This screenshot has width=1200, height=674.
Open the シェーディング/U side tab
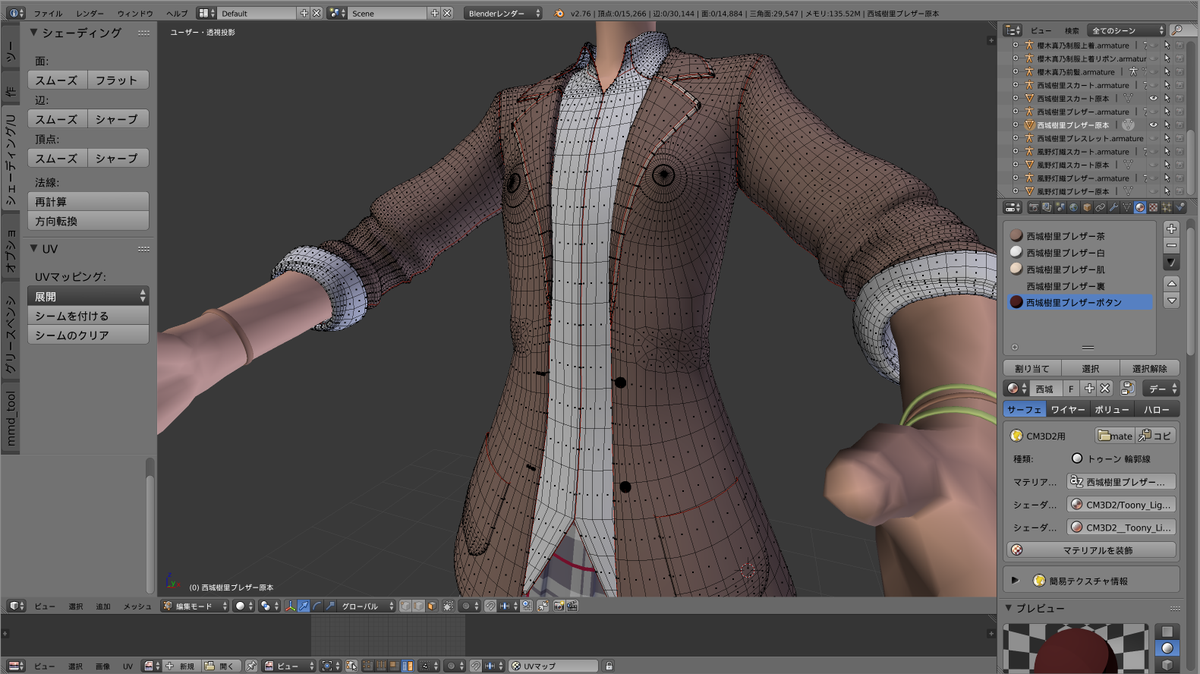point(11,158)
